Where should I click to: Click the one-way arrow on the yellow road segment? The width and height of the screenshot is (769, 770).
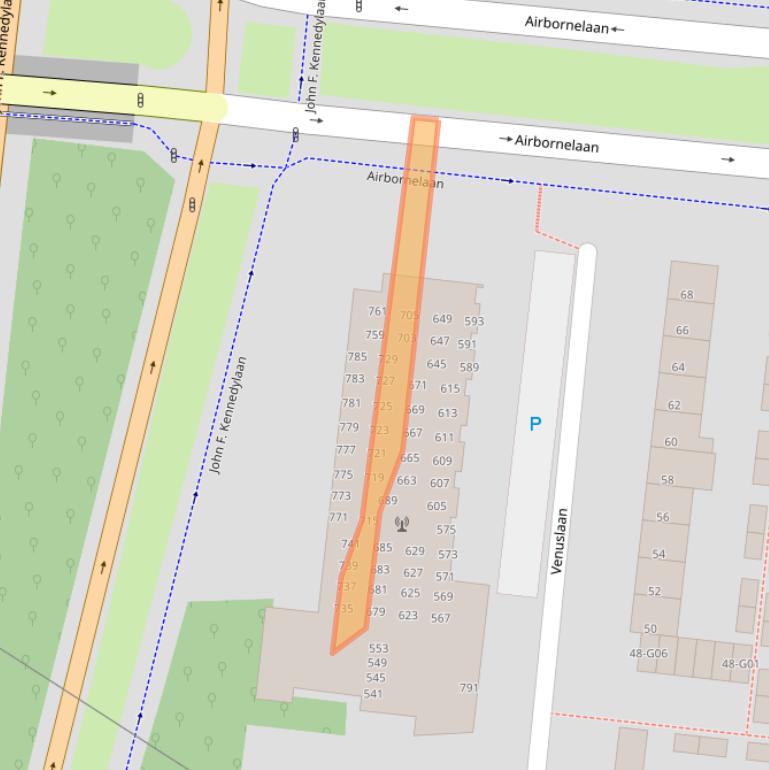(50, 93)
